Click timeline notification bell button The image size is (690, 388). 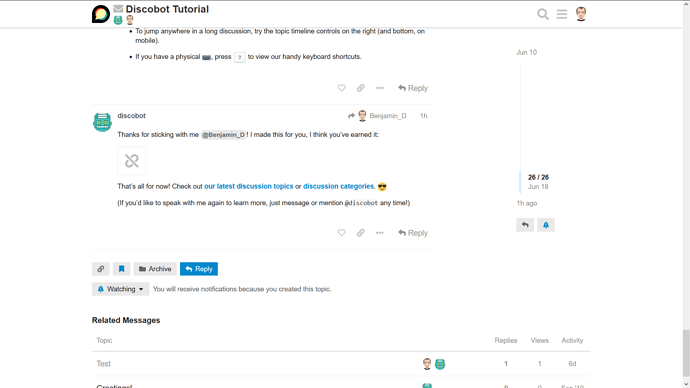click(x=546, y=225)
